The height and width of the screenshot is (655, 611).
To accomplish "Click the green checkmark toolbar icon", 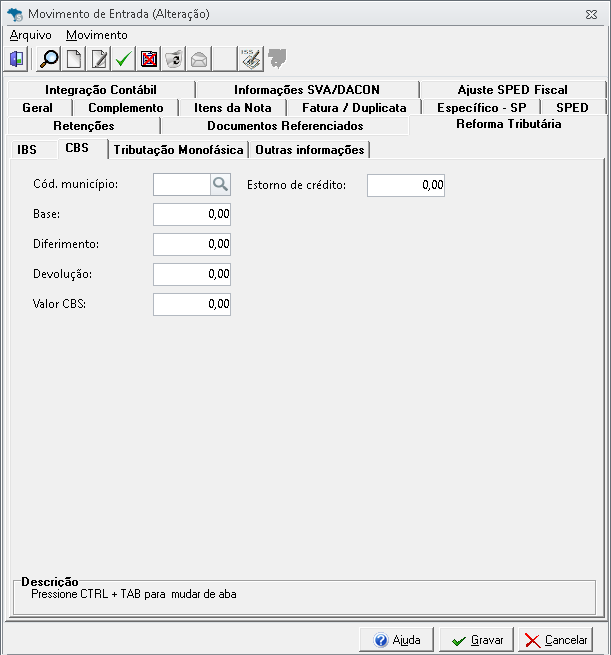I will point(124,59).
